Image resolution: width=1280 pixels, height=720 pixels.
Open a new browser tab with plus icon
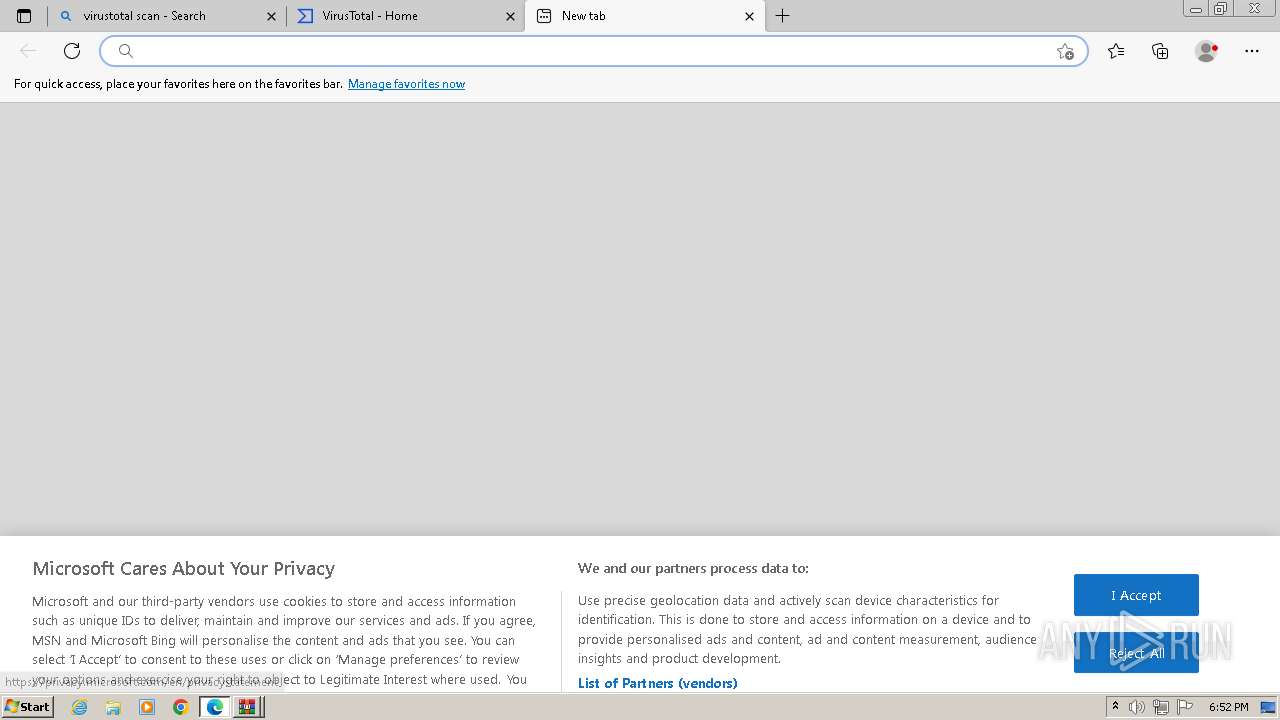point(783,16)
